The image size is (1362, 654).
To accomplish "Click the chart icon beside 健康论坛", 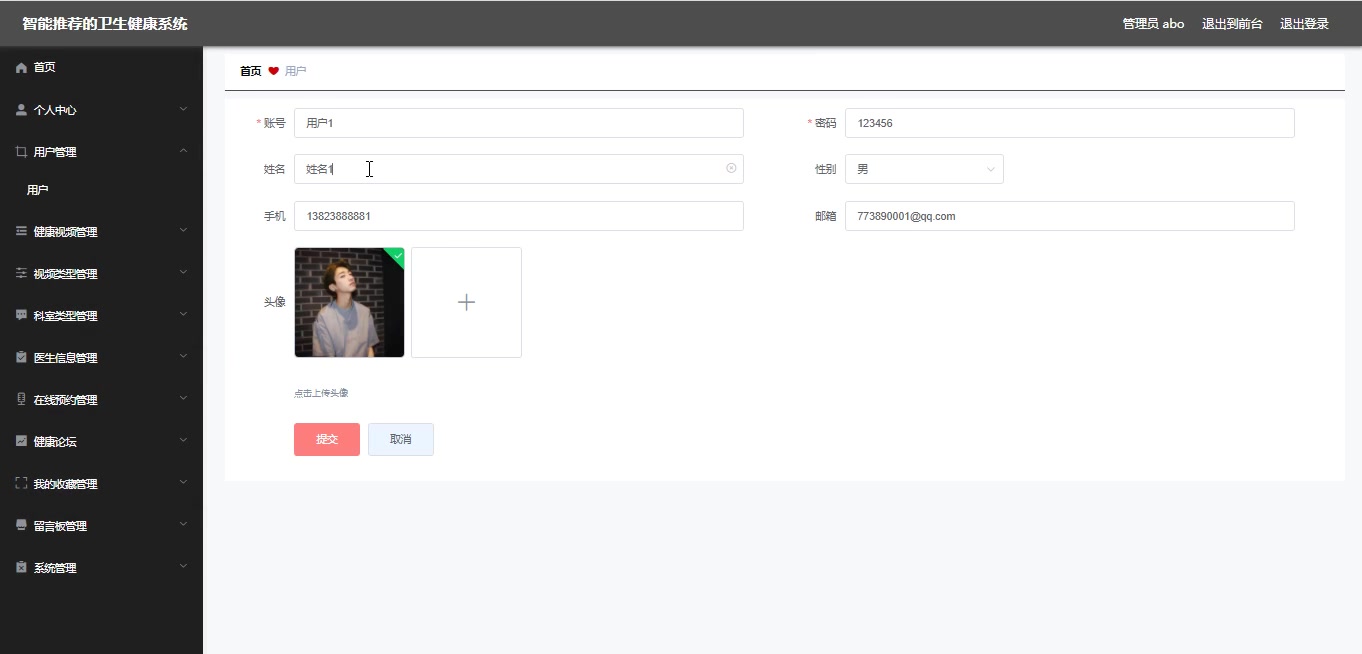I will coord(21,441).
